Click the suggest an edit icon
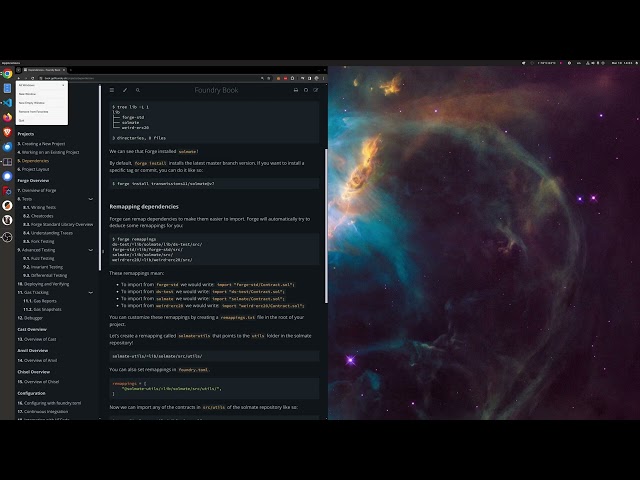The width and height of the screenshot is (640, 480). click(316, 90)
